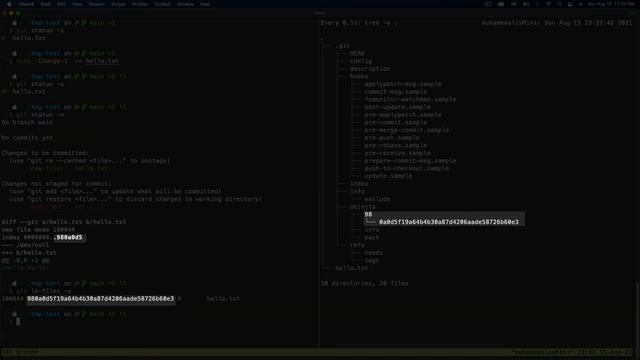
Task: Click 'Changes not staged for commit:' heading
Action: tap(56, 184)
